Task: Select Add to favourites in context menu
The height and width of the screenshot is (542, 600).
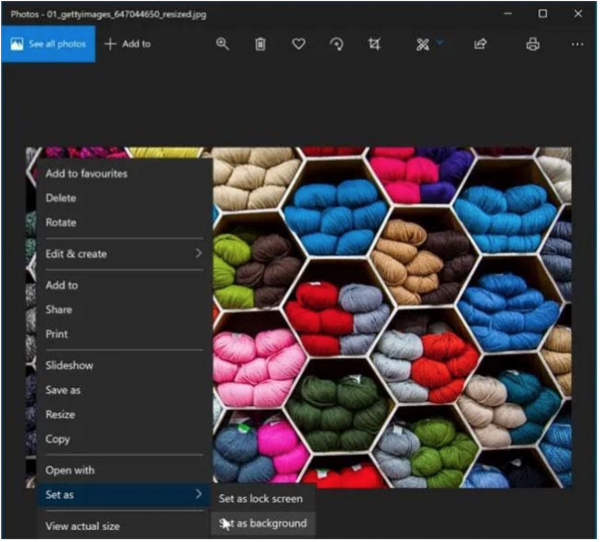Action: (86, 174)
